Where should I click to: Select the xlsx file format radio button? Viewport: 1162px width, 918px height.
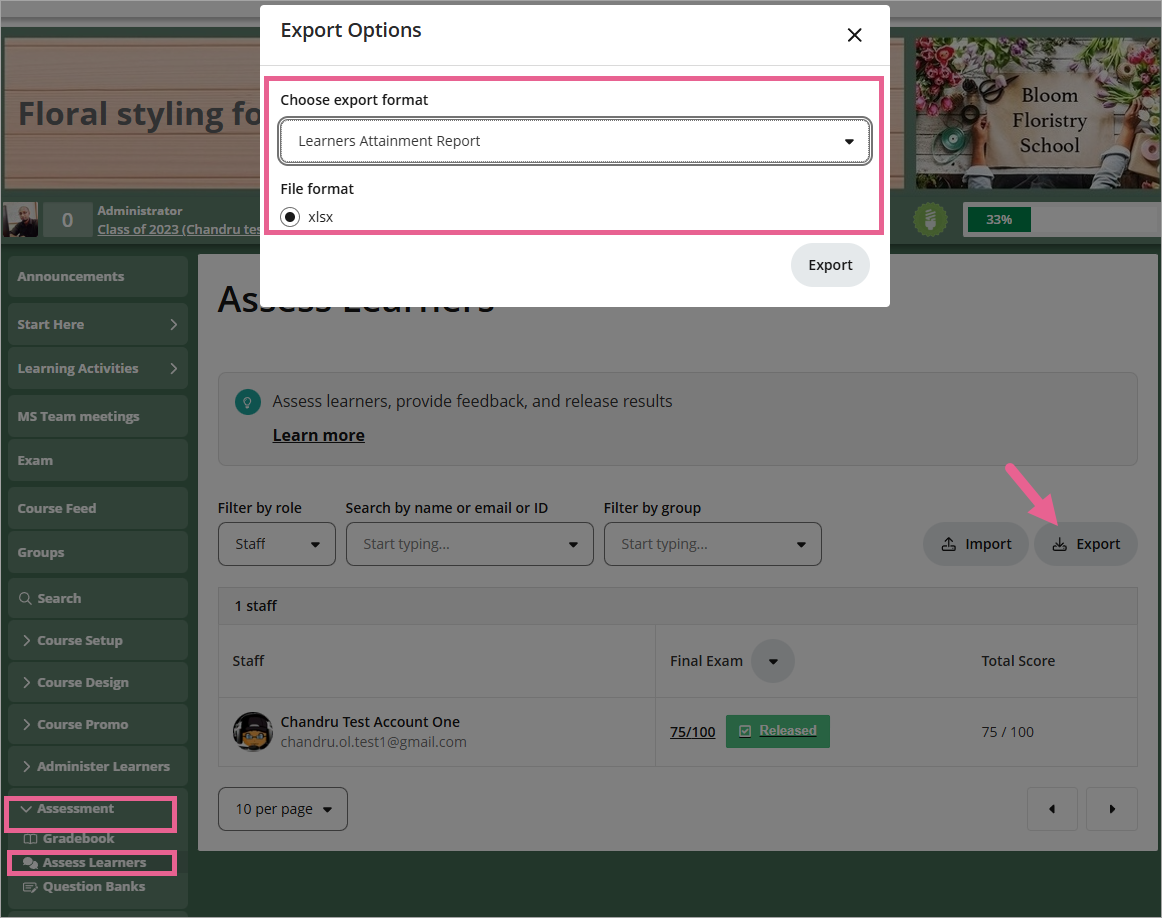[x=290, y=217]
